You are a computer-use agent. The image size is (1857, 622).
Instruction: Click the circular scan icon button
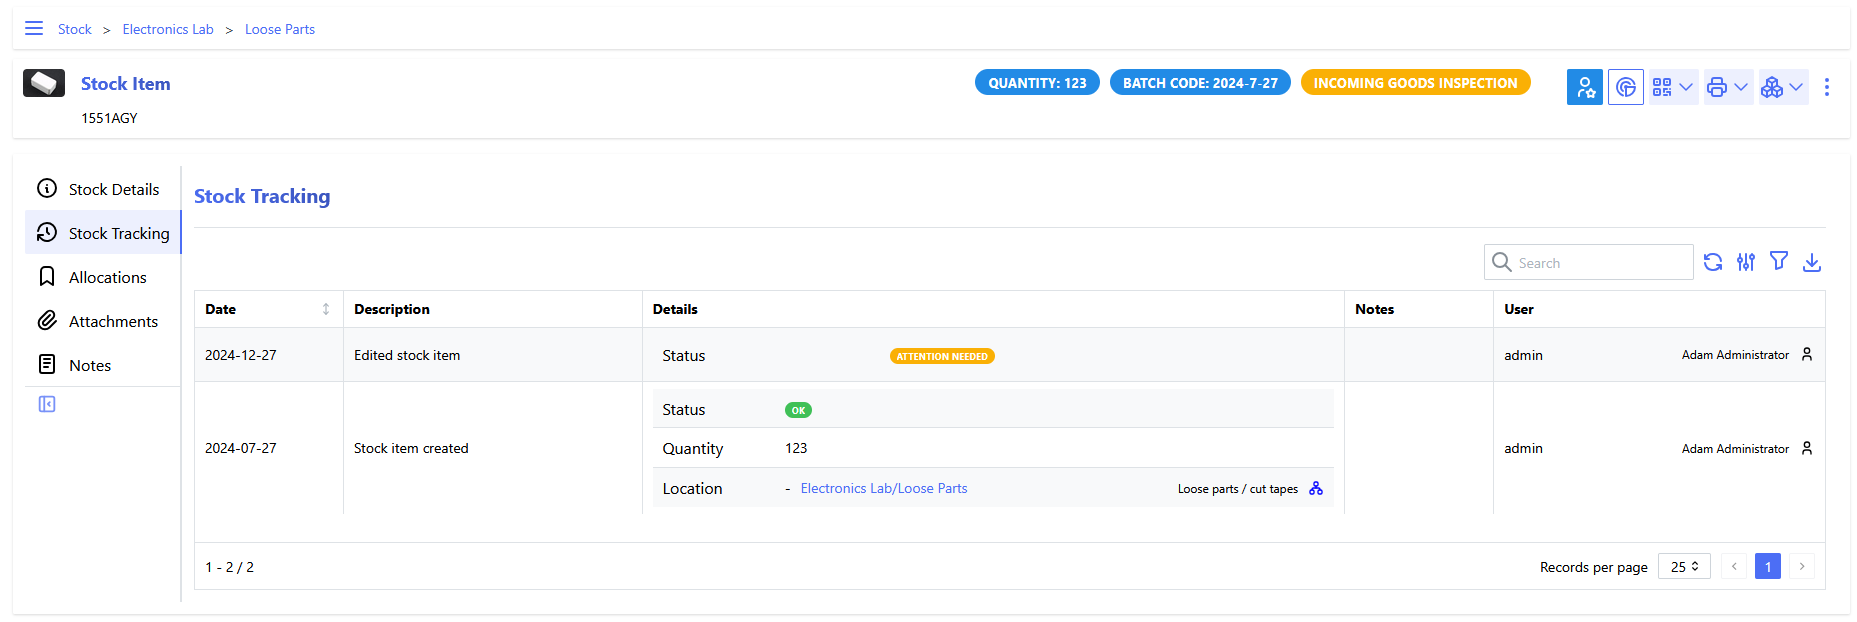point(1626,87)
